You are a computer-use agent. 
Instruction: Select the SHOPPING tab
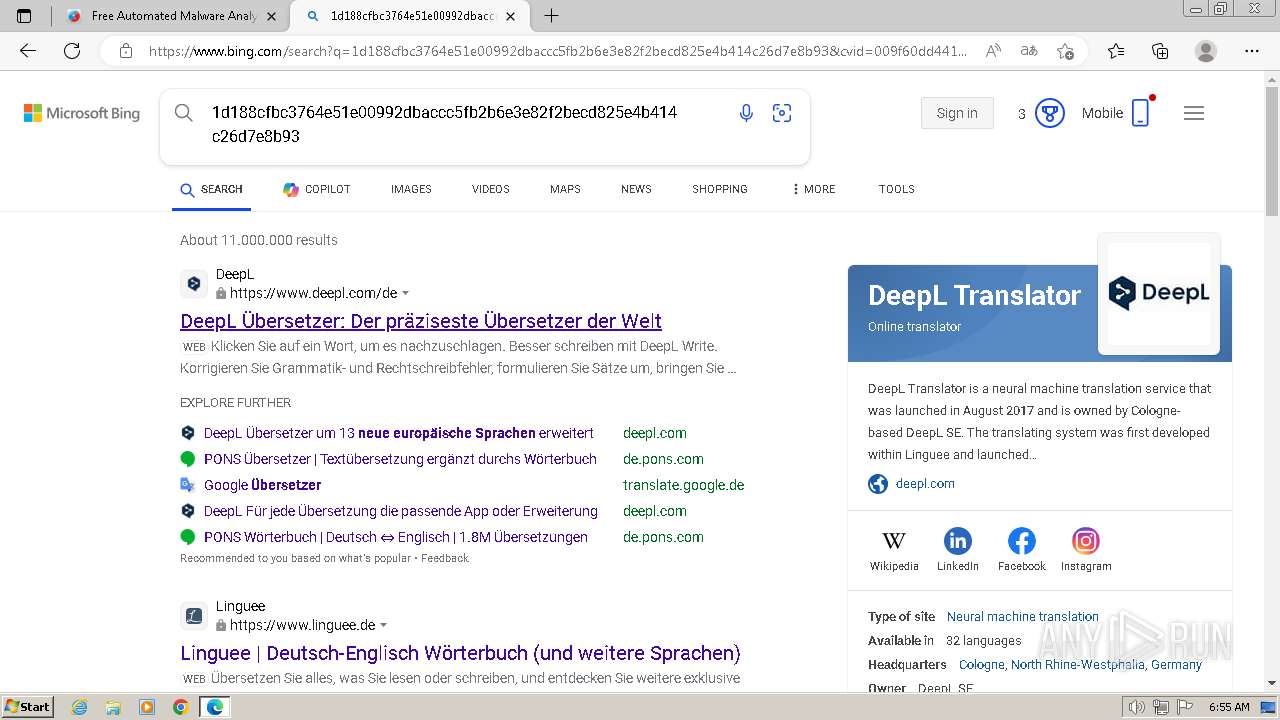click(720, 189)
